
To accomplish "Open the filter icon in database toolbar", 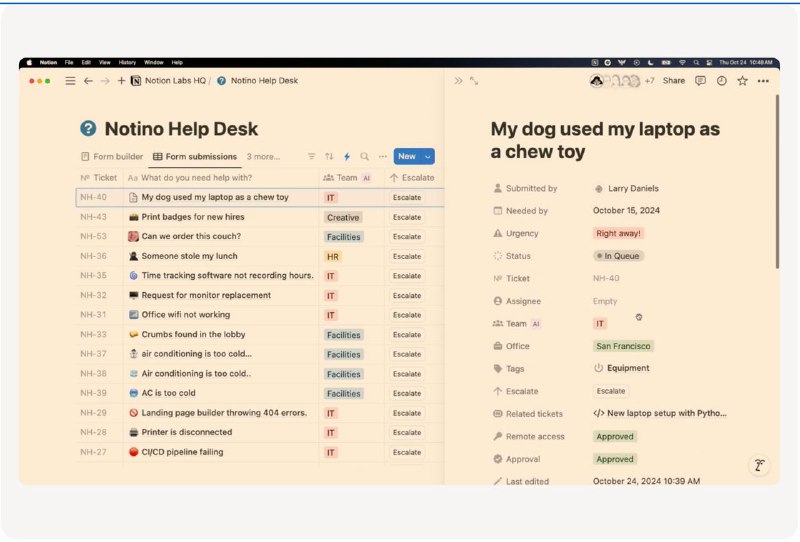I will (x=311, y=156).
